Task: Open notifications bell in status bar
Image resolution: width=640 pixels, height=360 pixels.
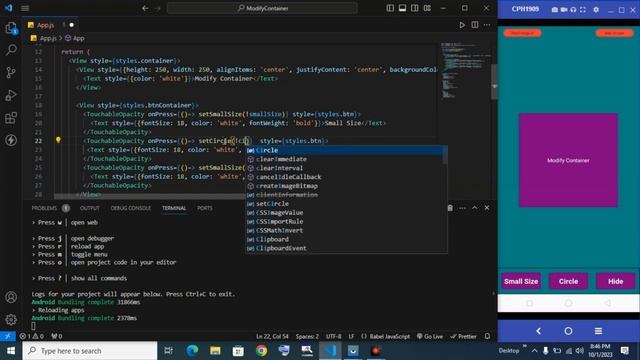Action: tap(487, 336)
